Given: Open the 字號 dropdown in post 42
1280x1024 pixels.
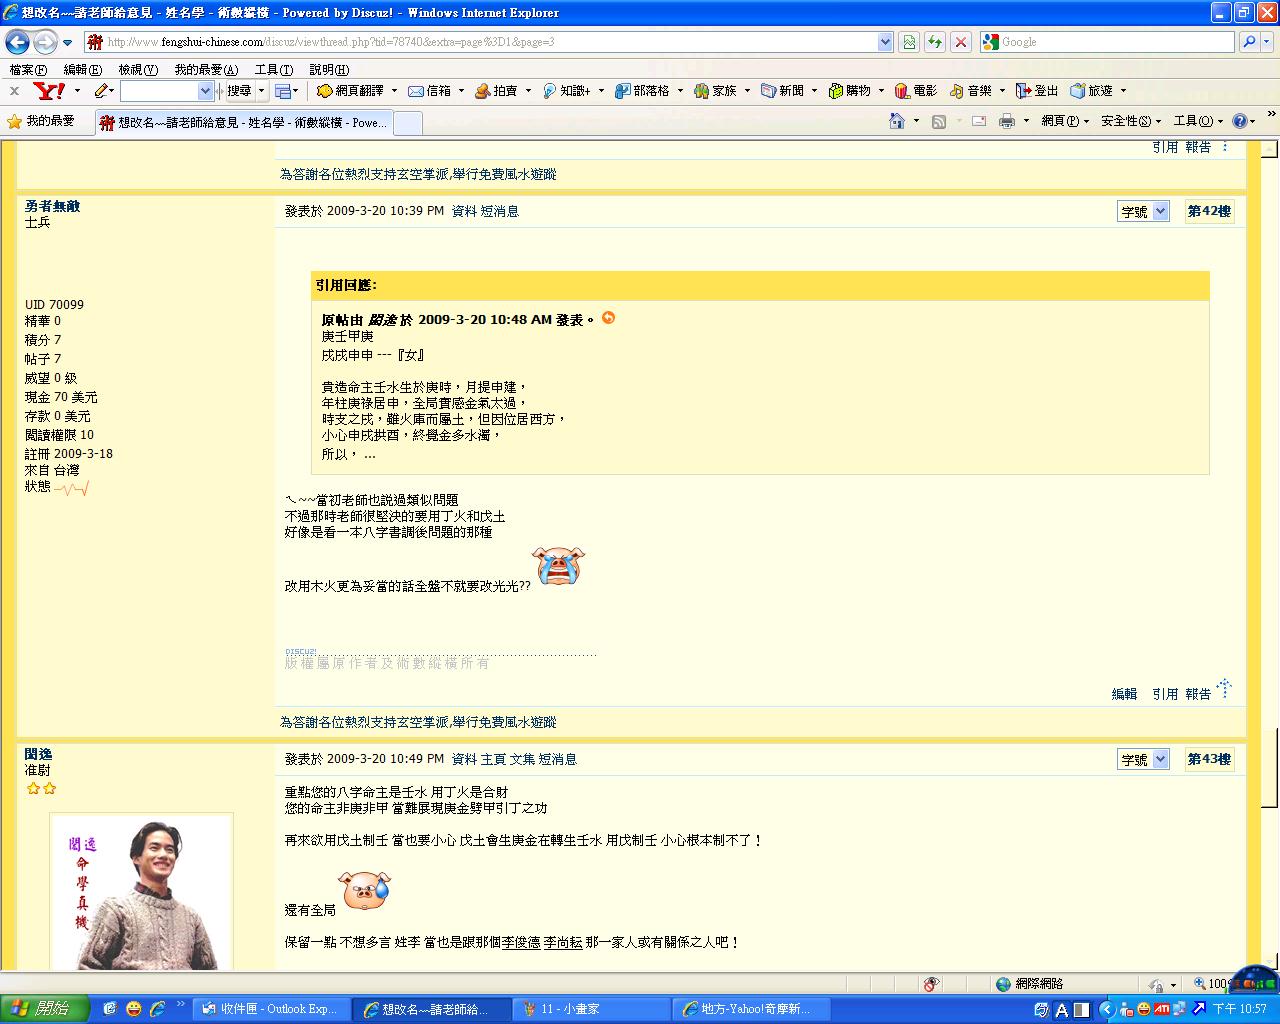Looking at the screenshot, I should [1143, 212].
